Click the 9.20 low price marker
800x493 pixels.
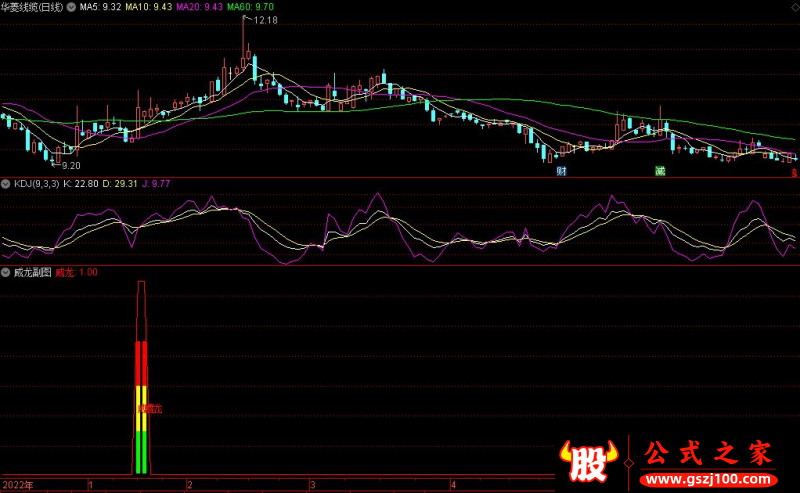click(x=71, y=165)
